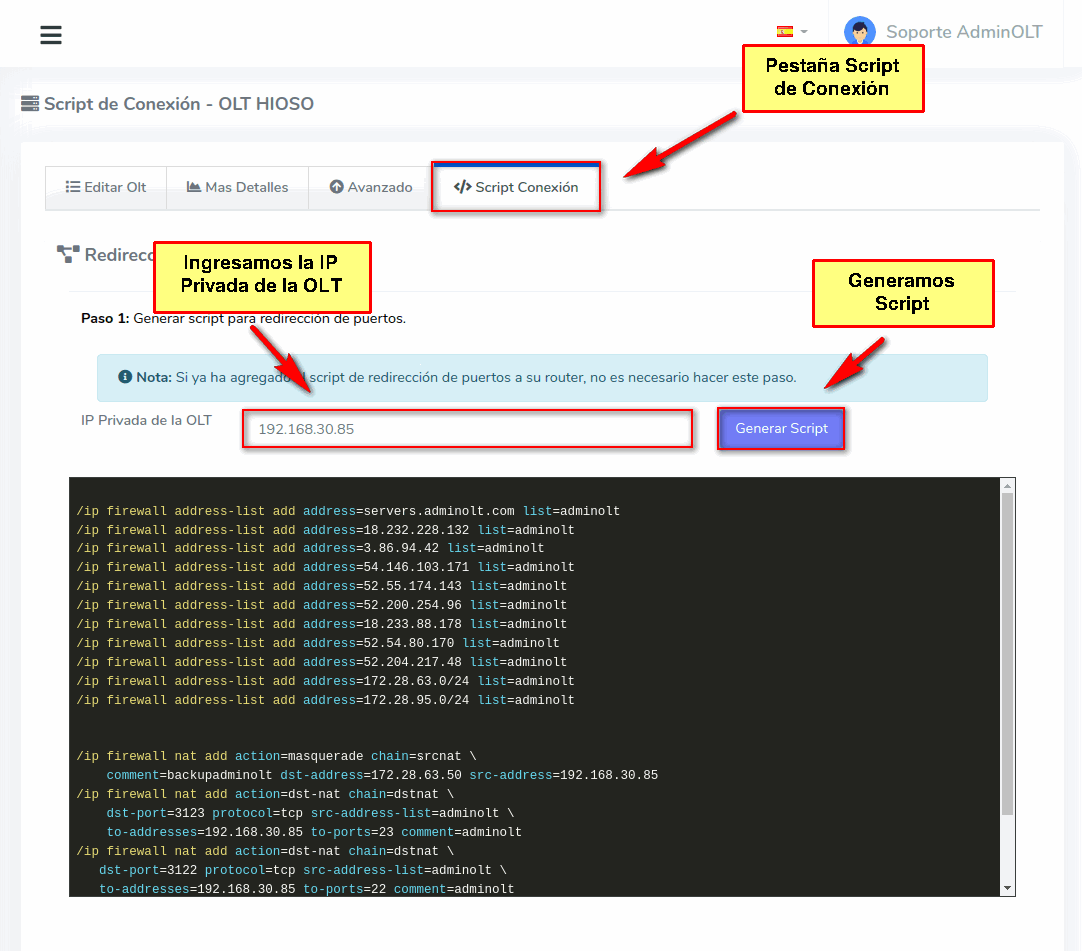Screen dimensions: 1082x951
Task: Click the chart icon on Mas Detalles tab
Action: 194,187
